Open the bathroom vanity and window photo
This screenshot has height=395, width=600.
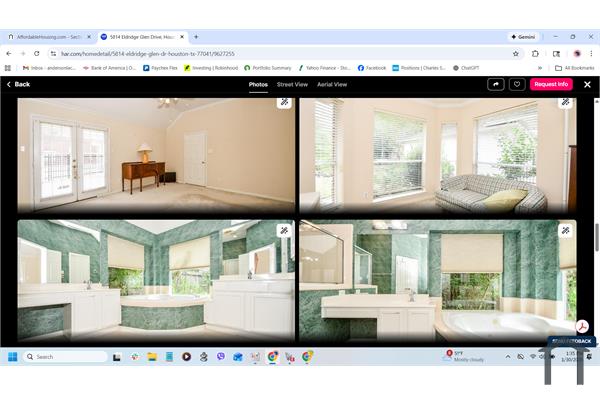click(438, 281)
